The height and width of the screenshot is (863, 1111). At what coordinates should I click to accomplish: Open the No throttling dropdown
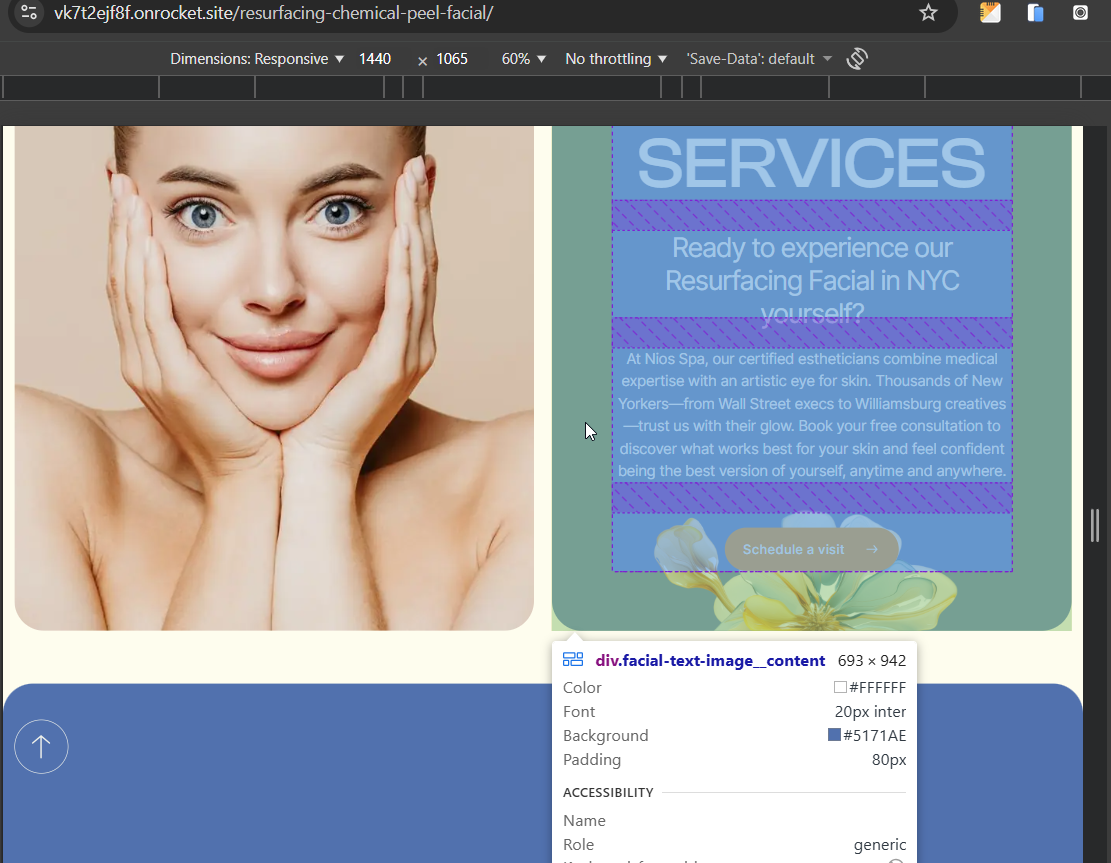[616, 59]
